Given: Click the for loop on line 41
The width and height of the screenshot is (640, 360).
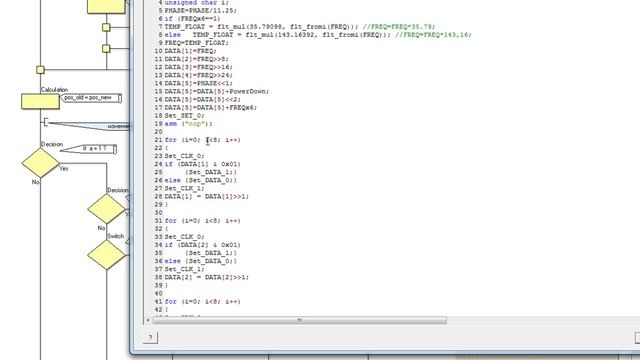Looking at the screenshot, I should tap(202, 302).
